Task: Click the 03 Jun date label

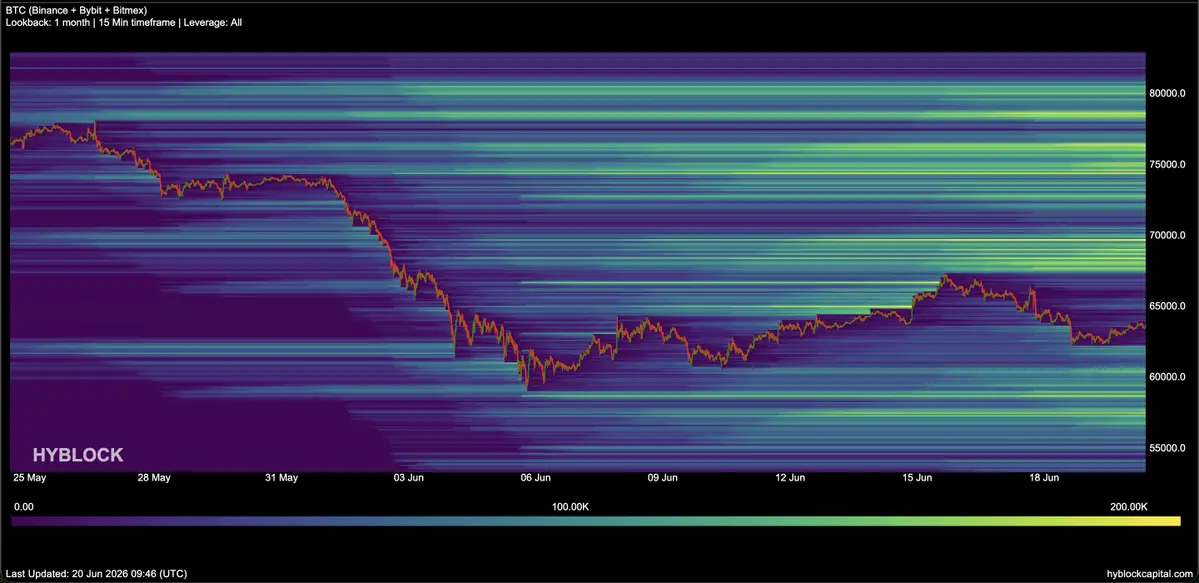Action: point(408,478)
